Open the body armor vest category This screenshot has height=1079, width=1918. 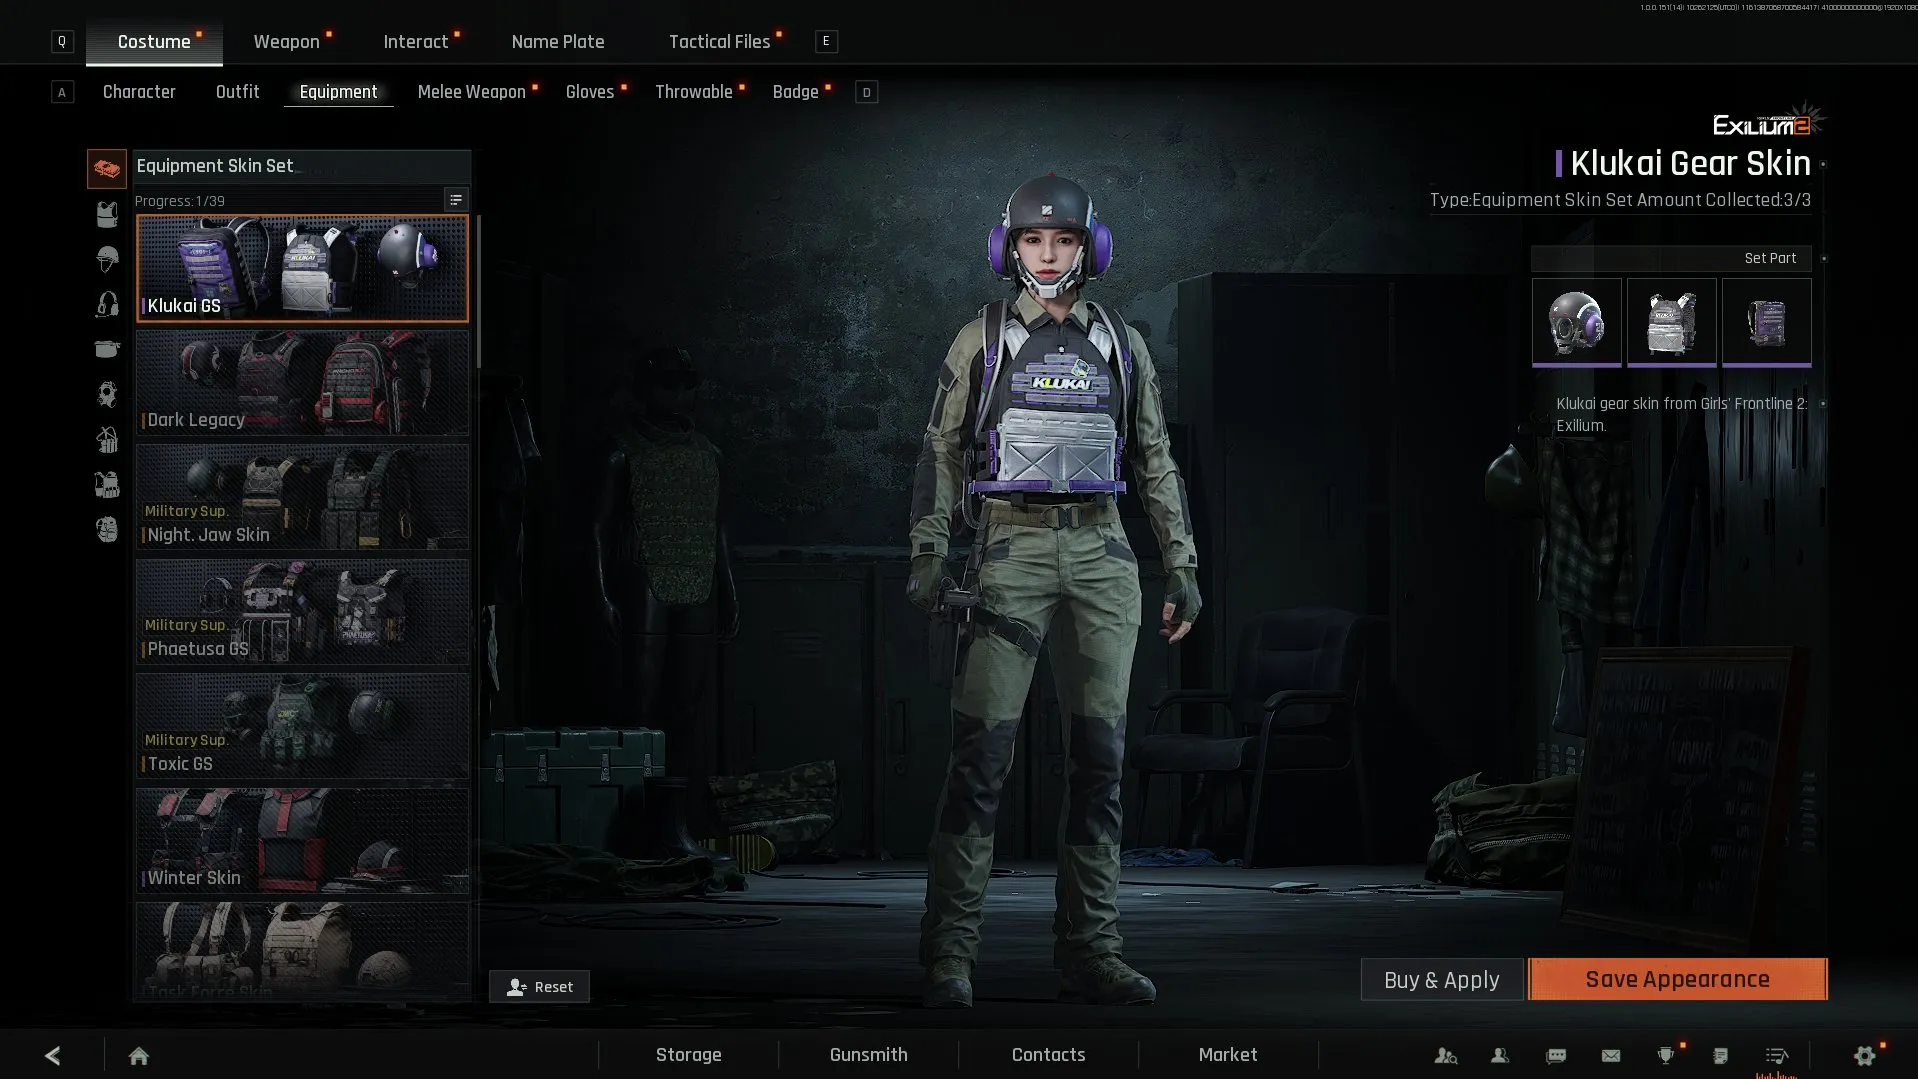[x=107, y=214]
